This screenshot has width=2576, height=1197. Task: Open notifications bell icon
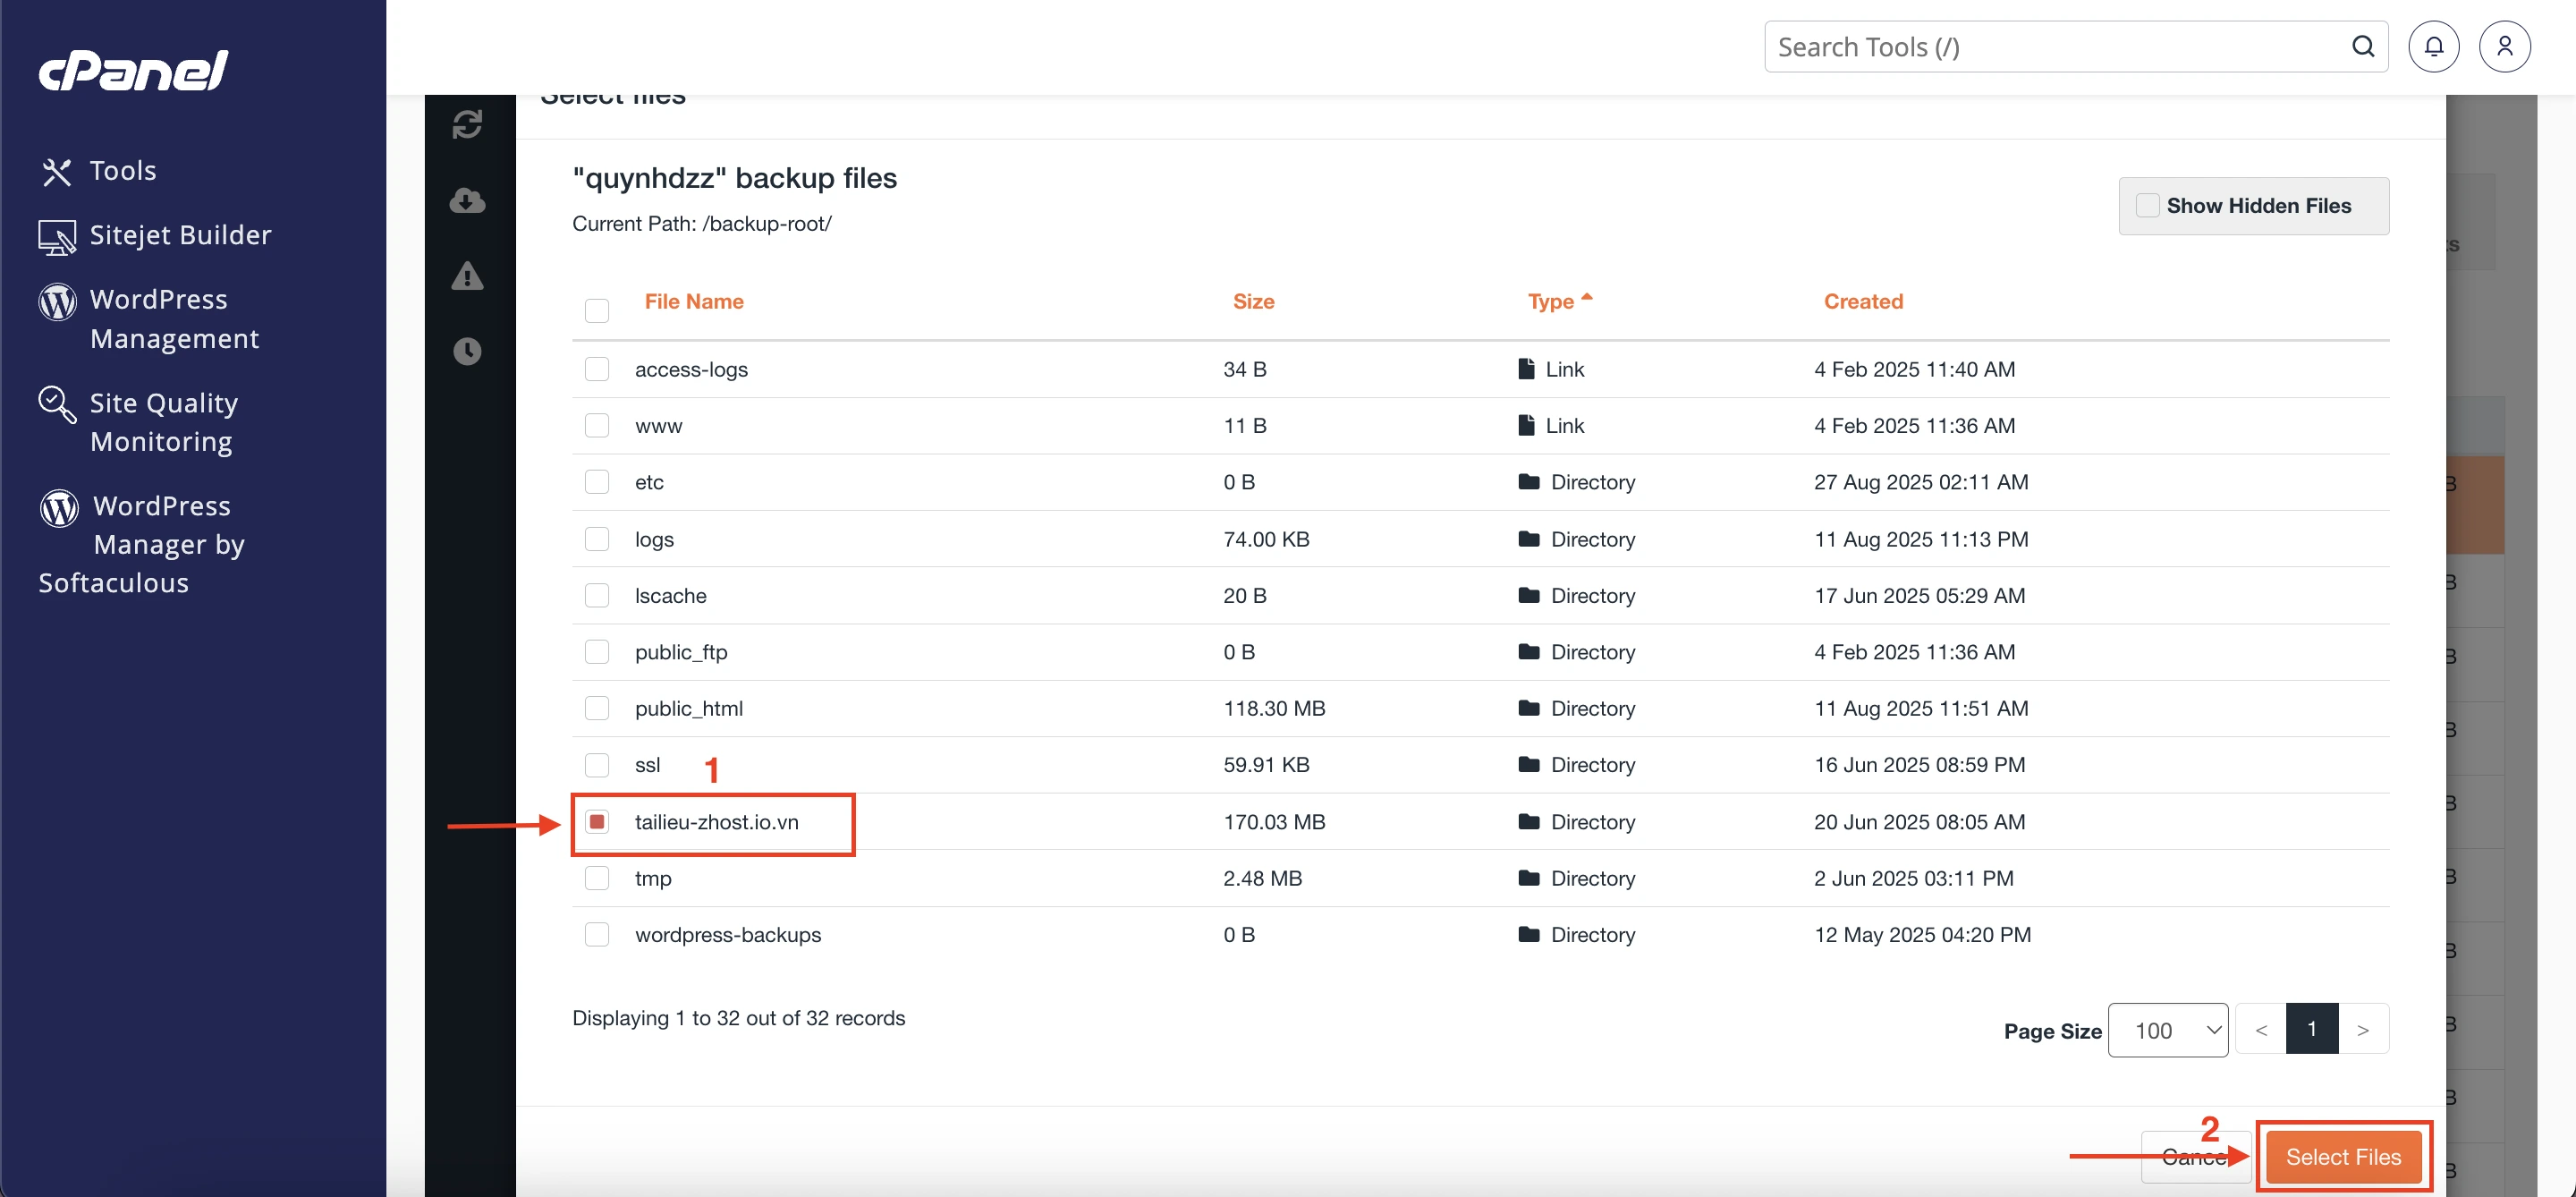(2433, 46)
